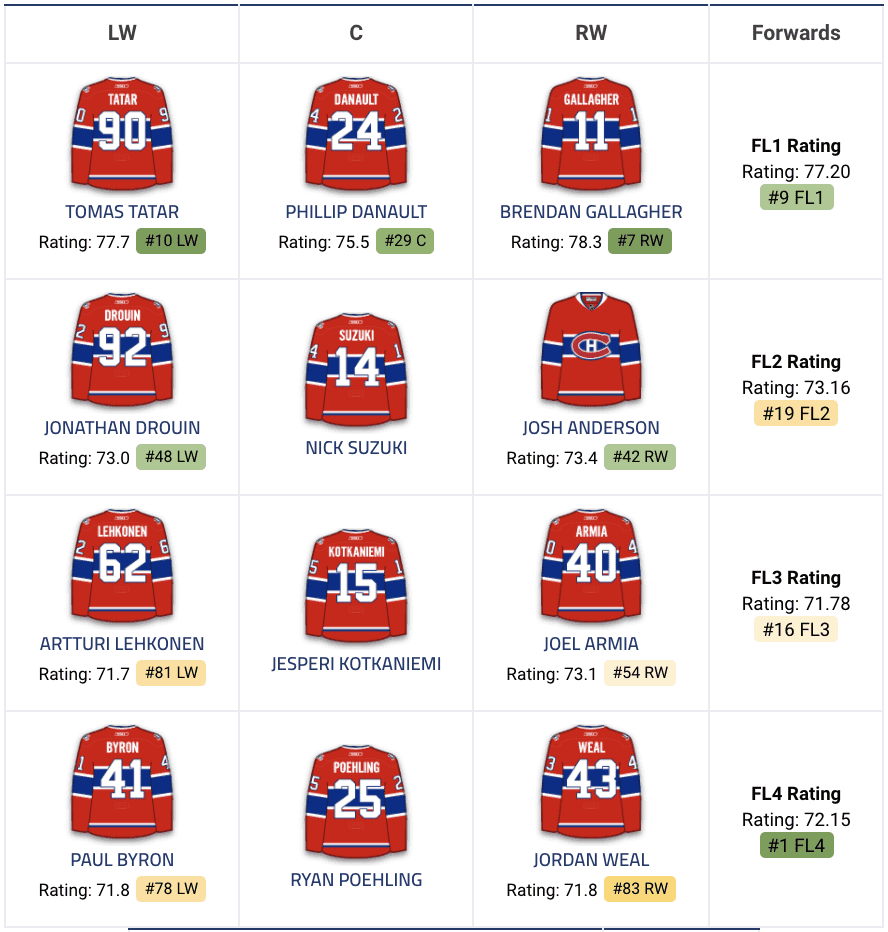Click the LW column header
888x932 pixels.
point(122,33)
